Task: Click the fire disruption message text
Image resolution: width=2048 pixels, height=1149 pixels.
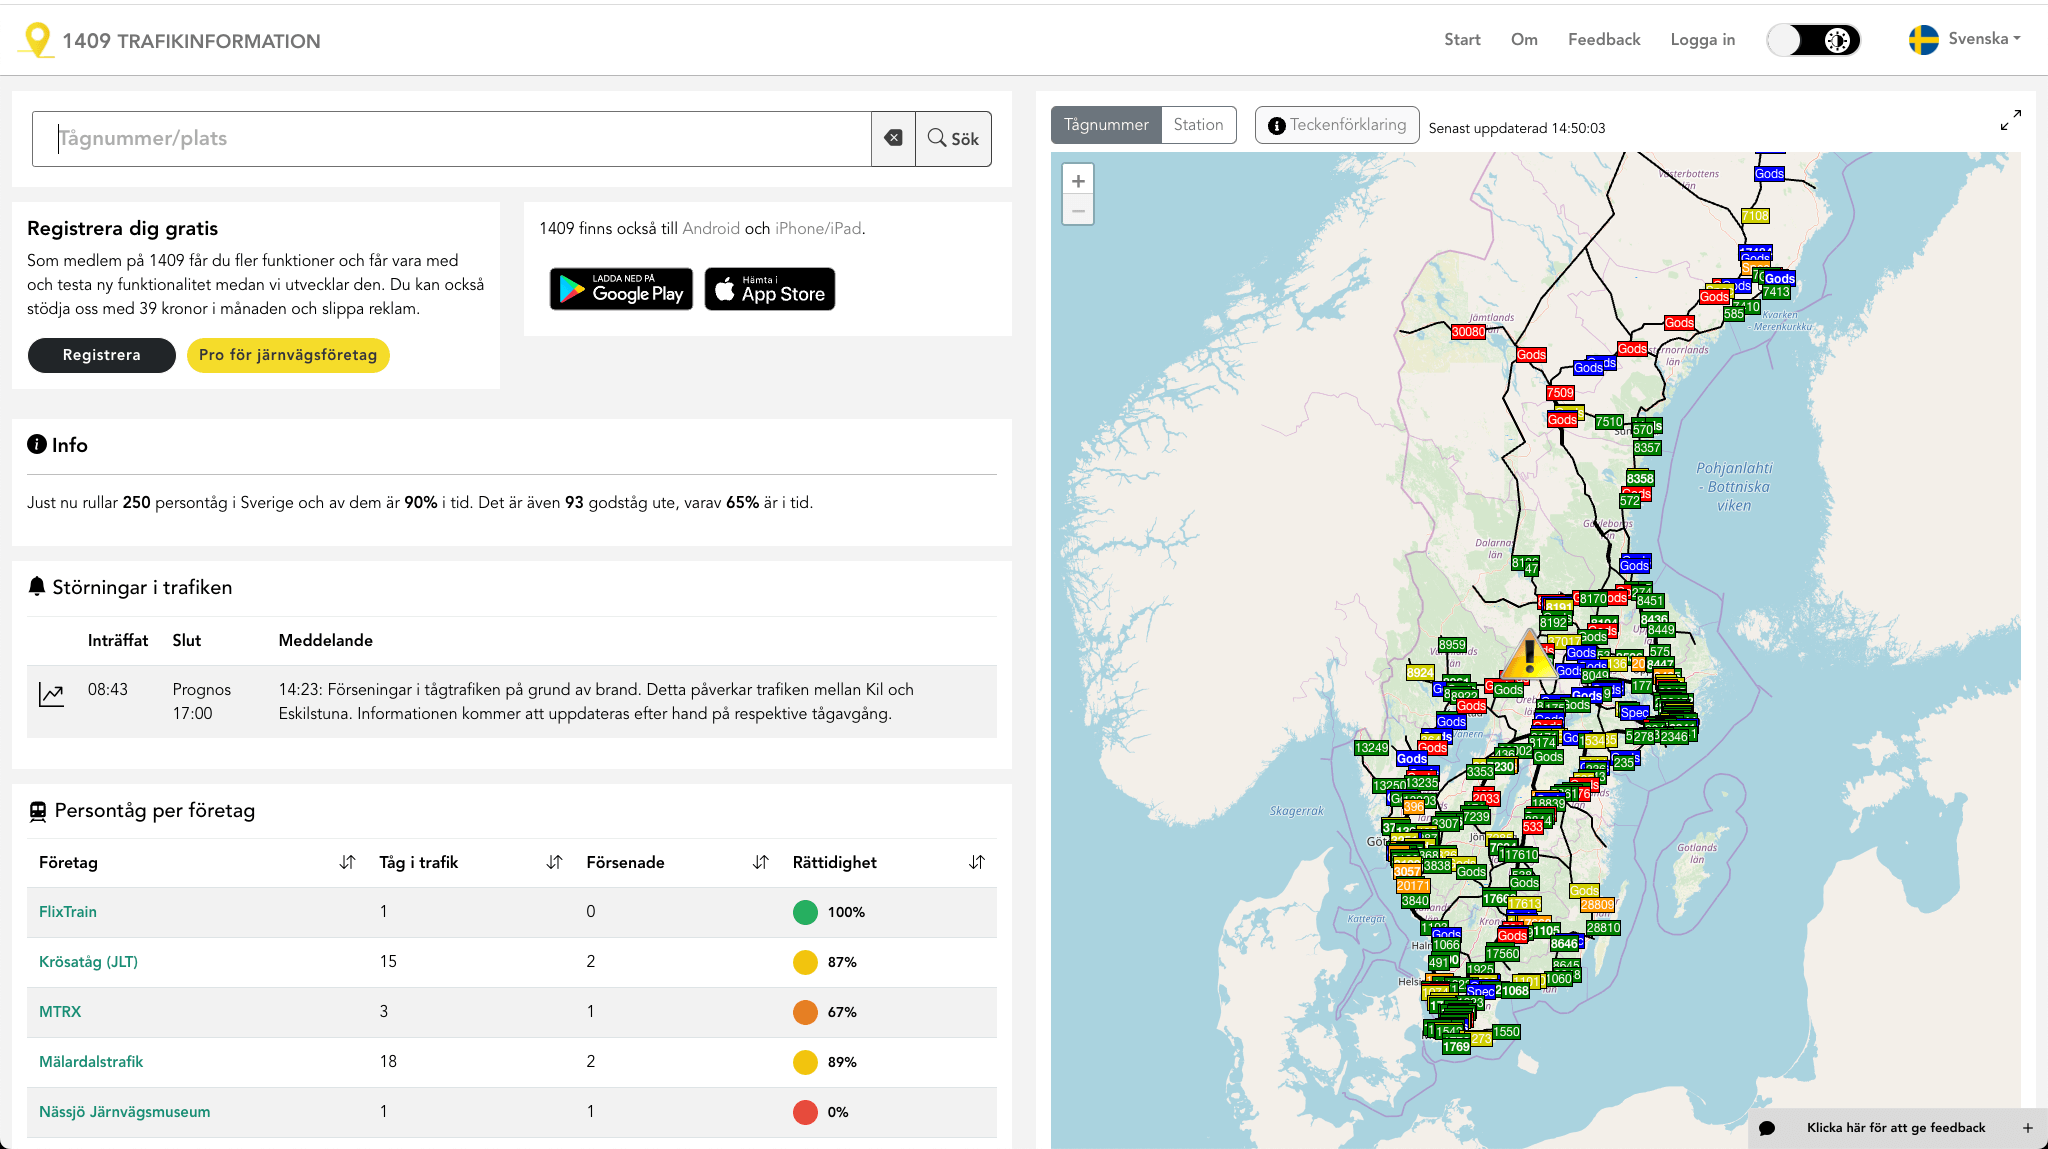Action: pyautogui.click(x=596, y=702)
